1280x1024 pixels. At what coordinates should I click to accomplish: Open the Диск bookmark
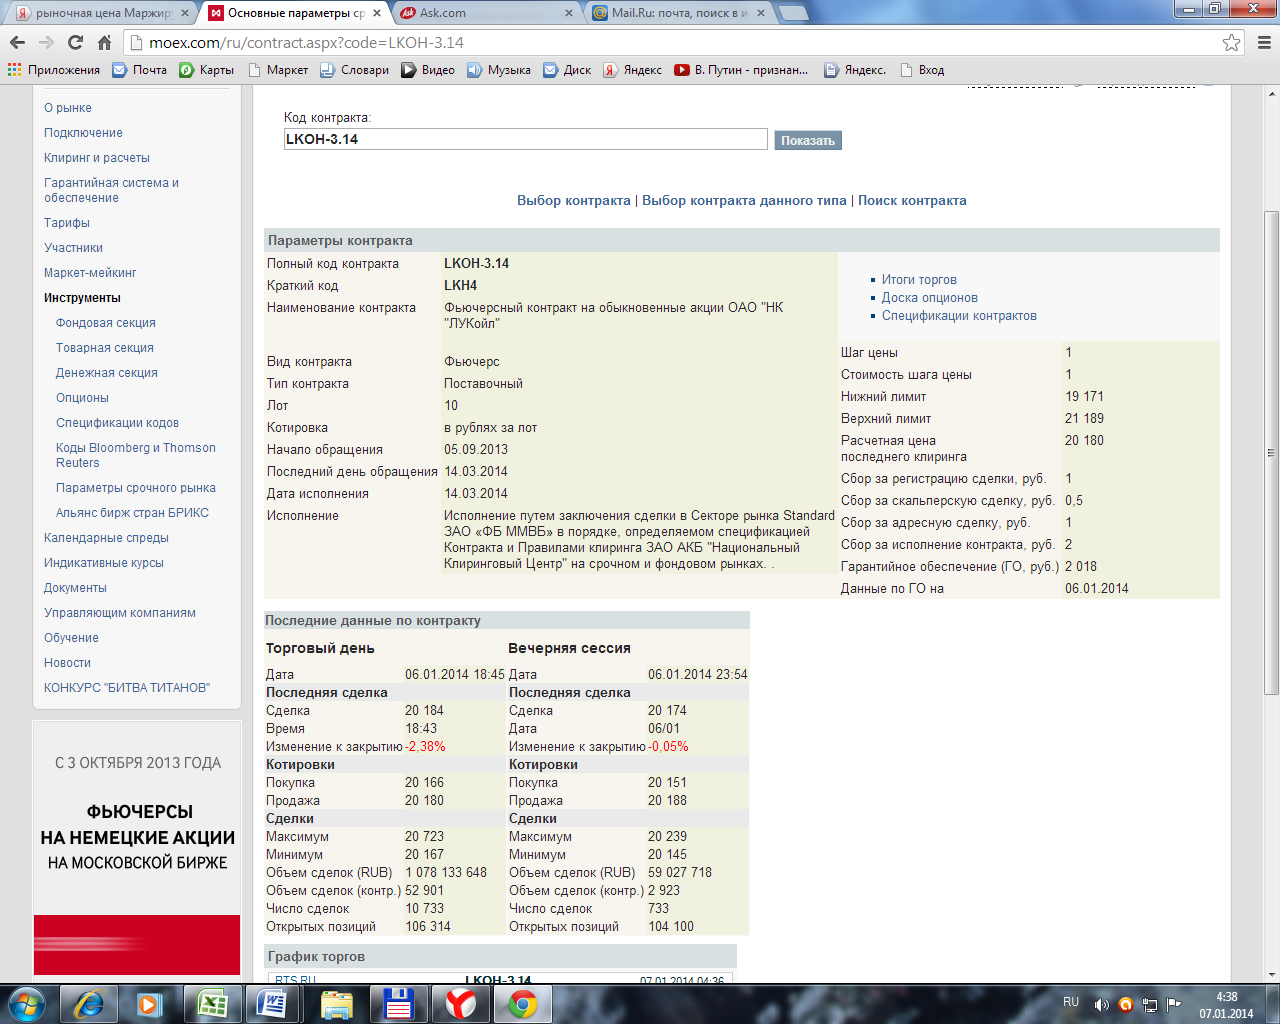(x=567, y=70)
